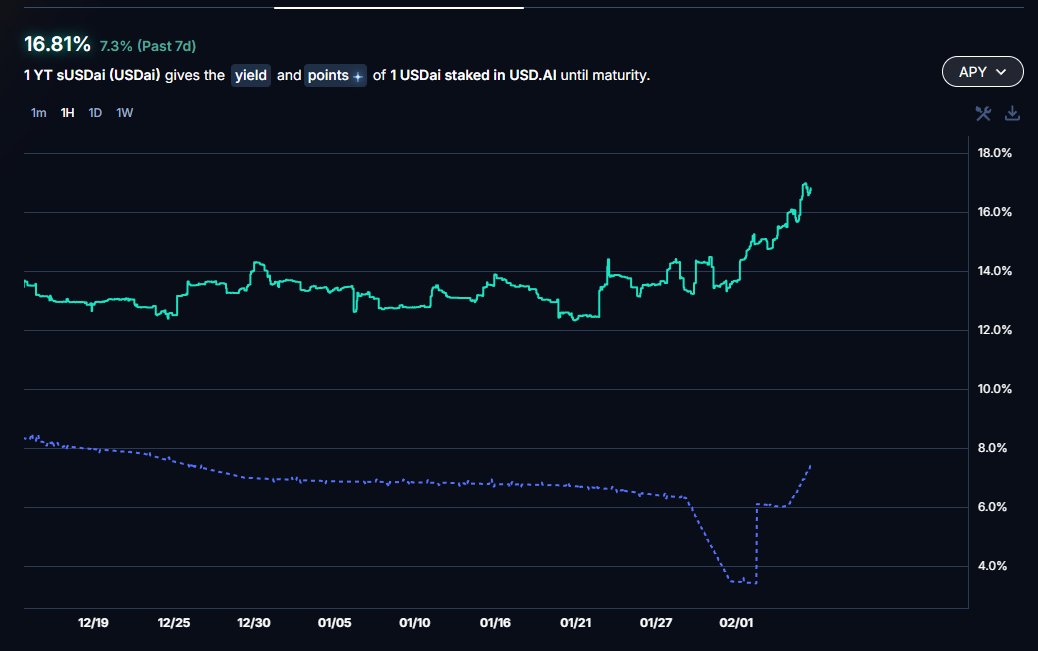Click the 1 YT sUSDai (USDai) text
1038x651 pixels.
point(92,75)
